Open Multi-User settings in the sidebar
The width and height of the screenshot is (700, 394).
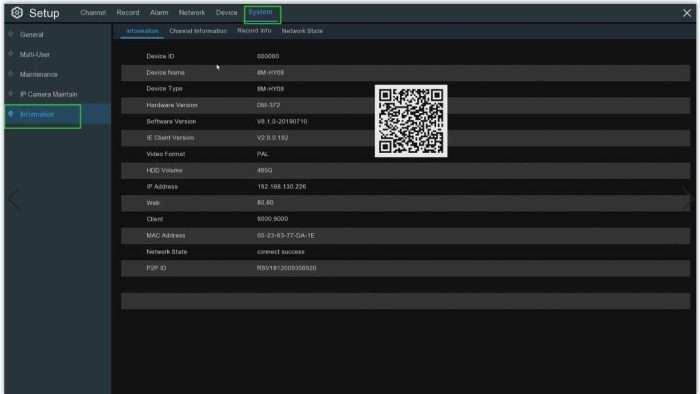tap(35, 54)
